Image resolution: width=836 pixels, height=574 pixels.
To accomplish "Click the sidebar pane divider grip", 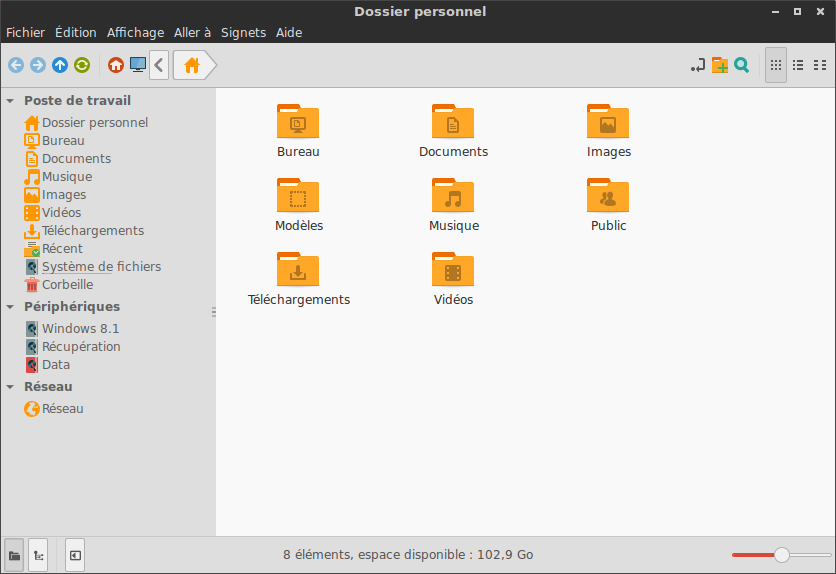I will (x=214, y=312).
